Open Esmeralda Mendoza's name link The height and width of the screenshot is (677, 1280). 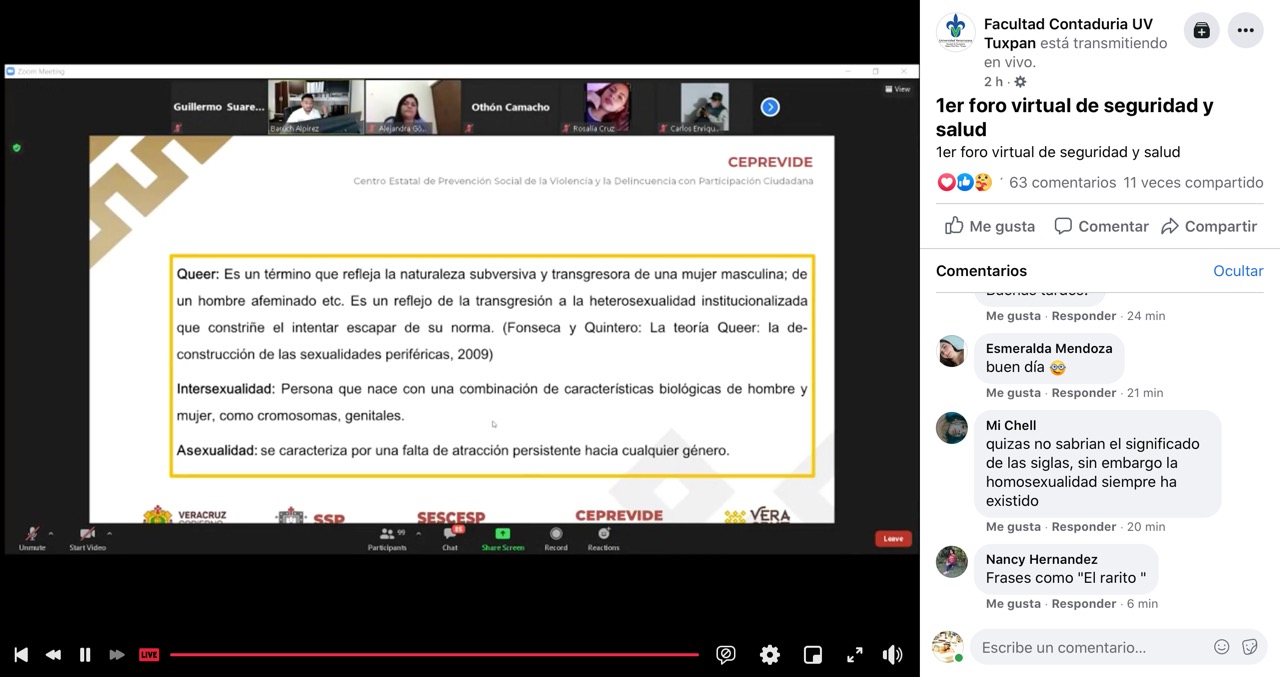tap(1049, 348)
